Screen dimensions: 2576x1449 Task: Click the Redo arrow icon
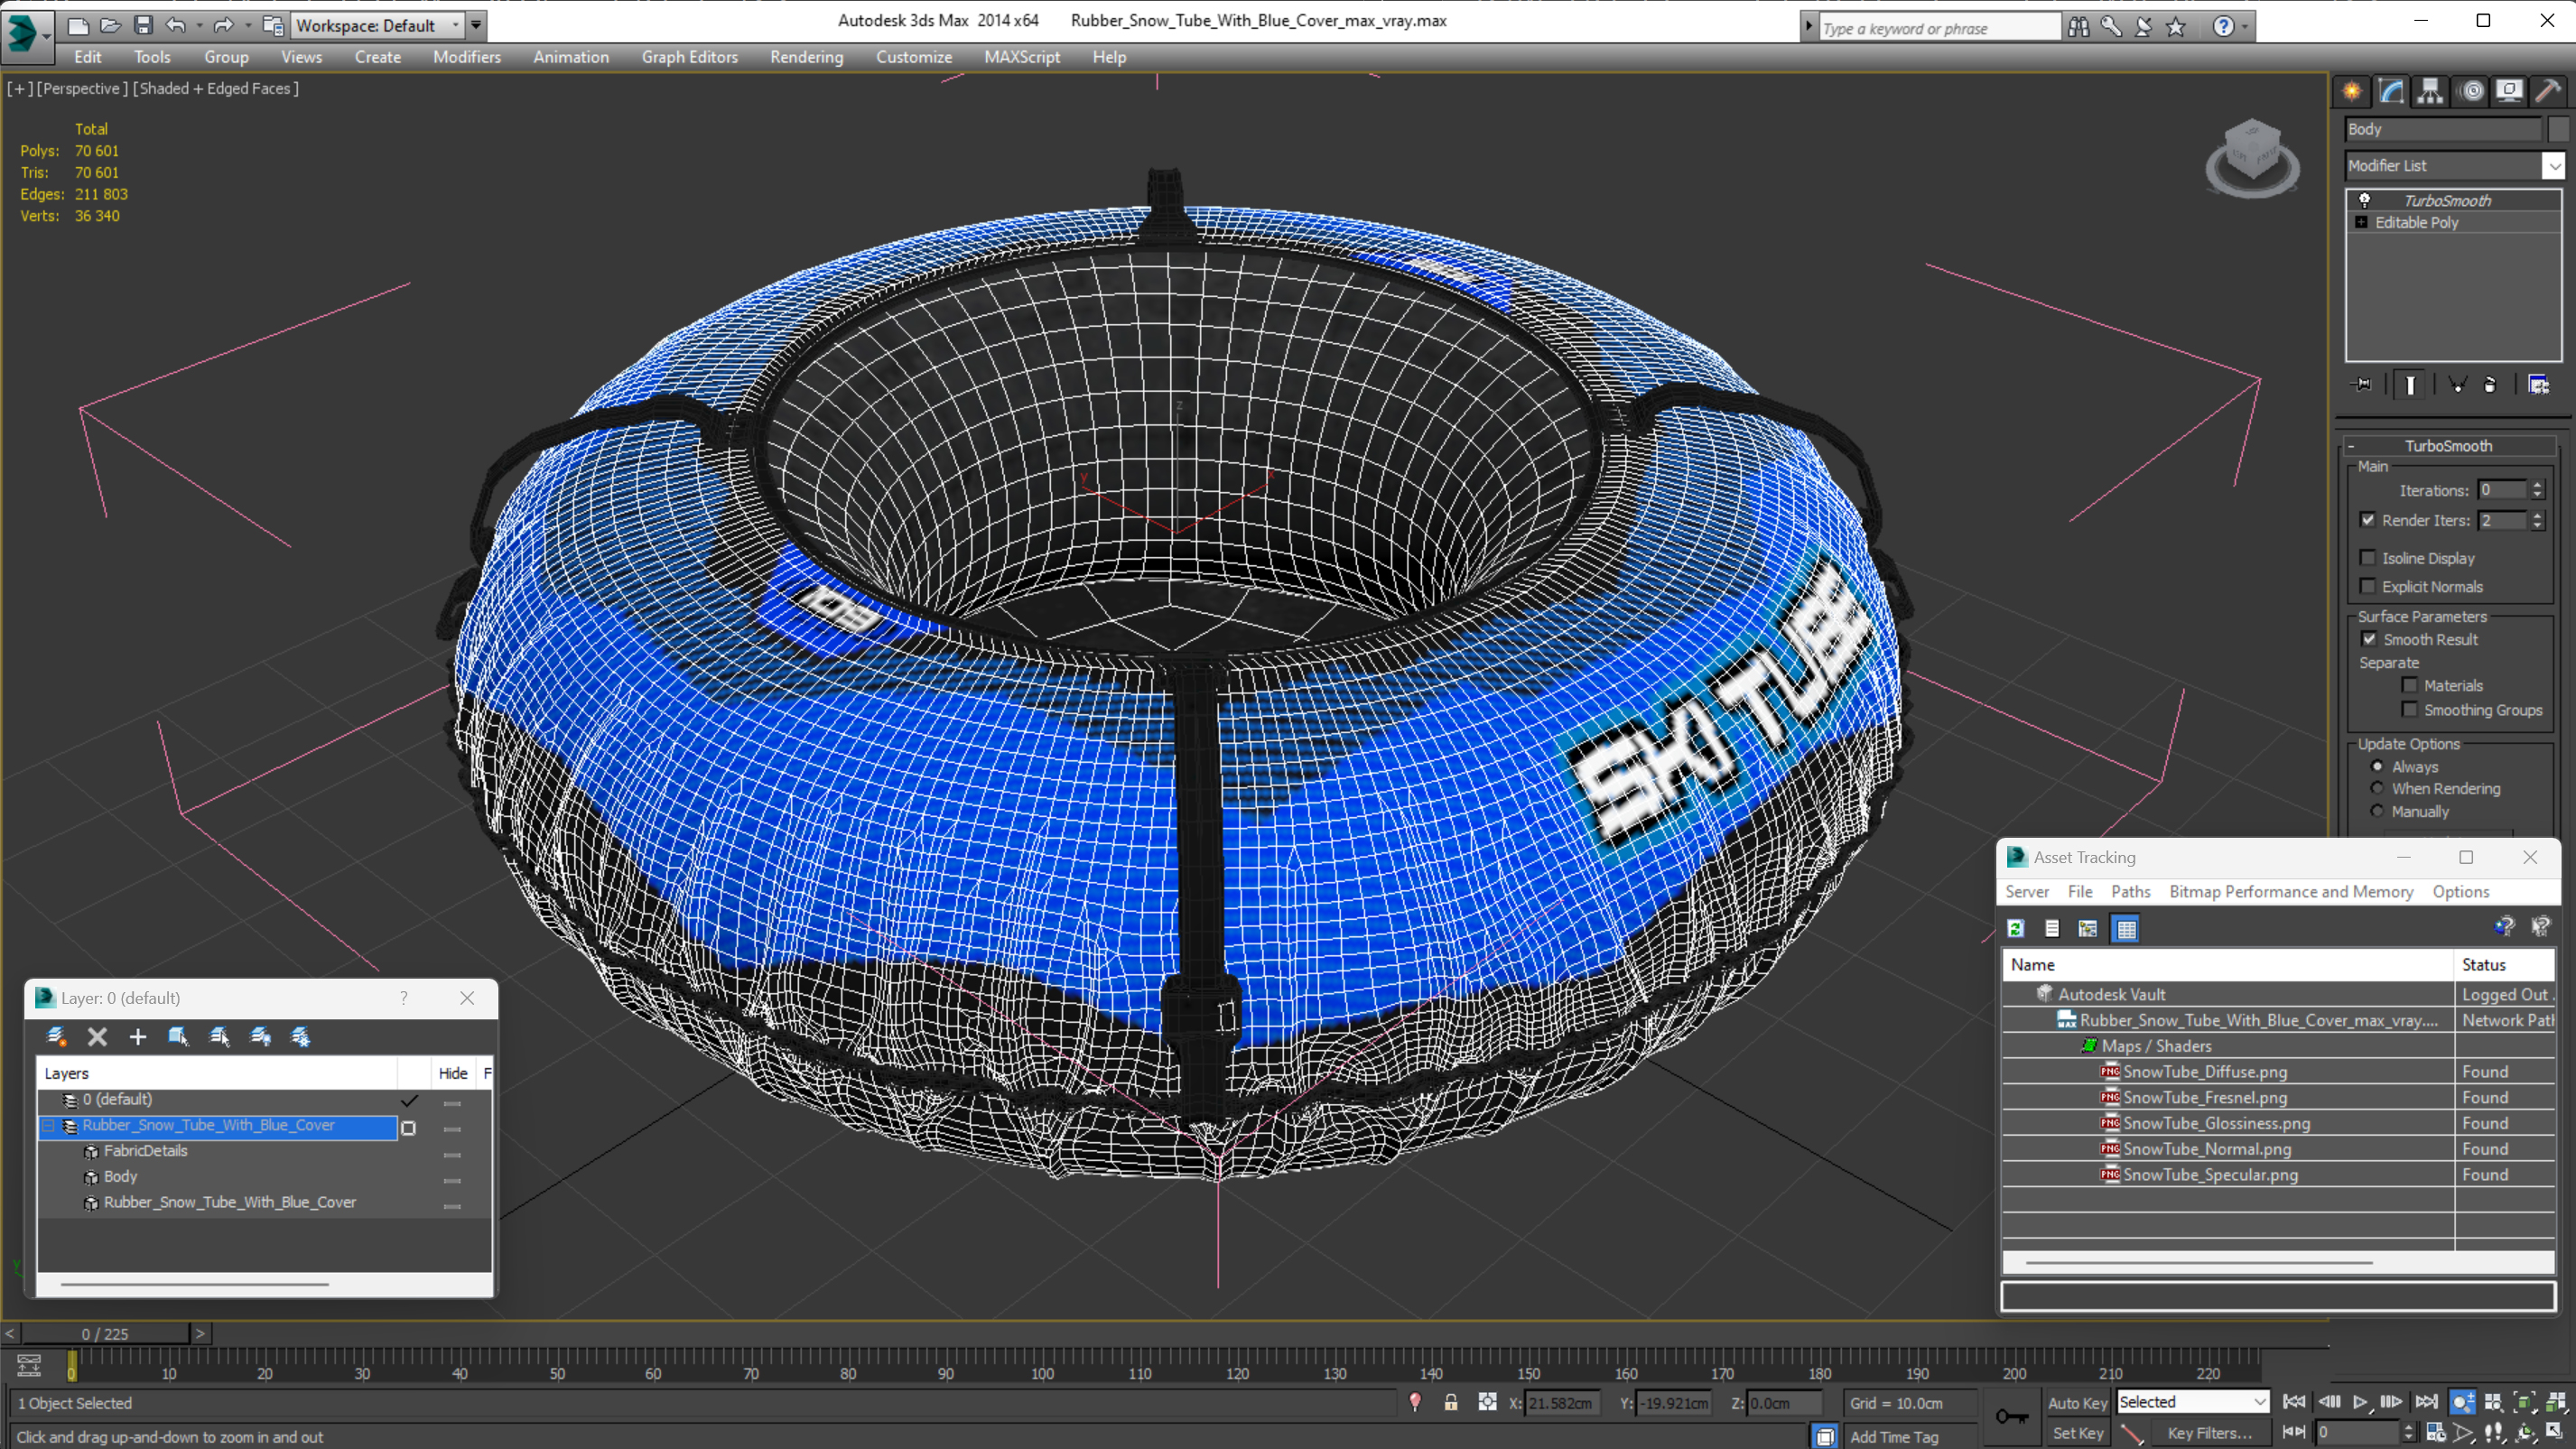point(223,25)
